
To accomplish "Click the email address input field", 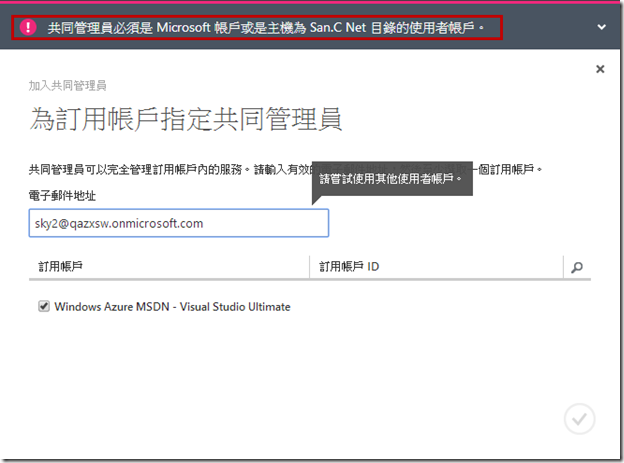I will pyautogui.click(x=179, y=223).
